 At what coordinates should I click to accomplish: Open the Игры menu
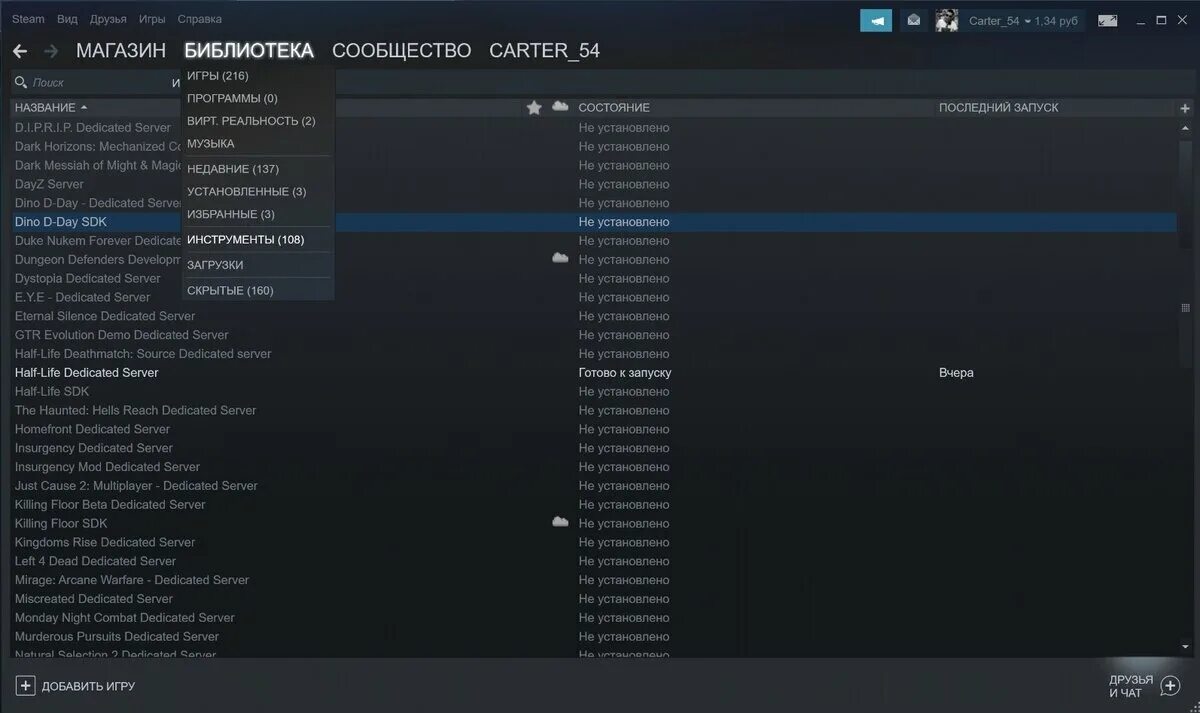coord(152,19)
